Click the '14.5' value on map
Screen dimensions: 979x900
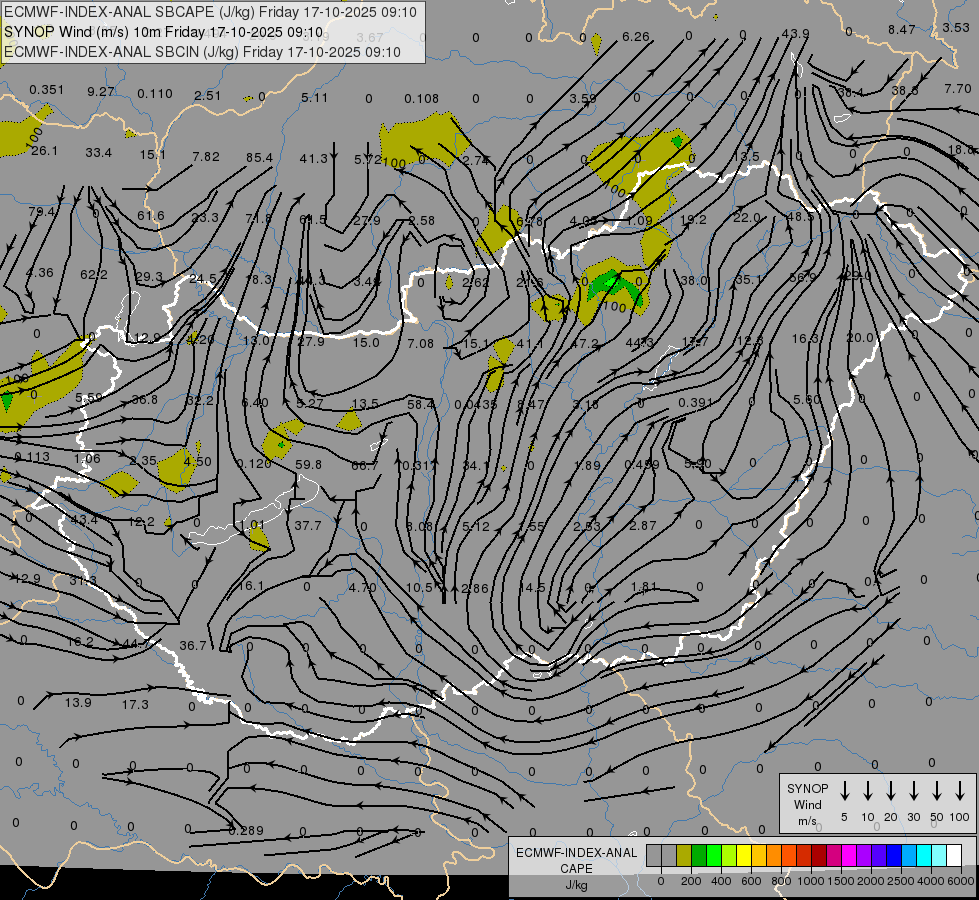532,588
